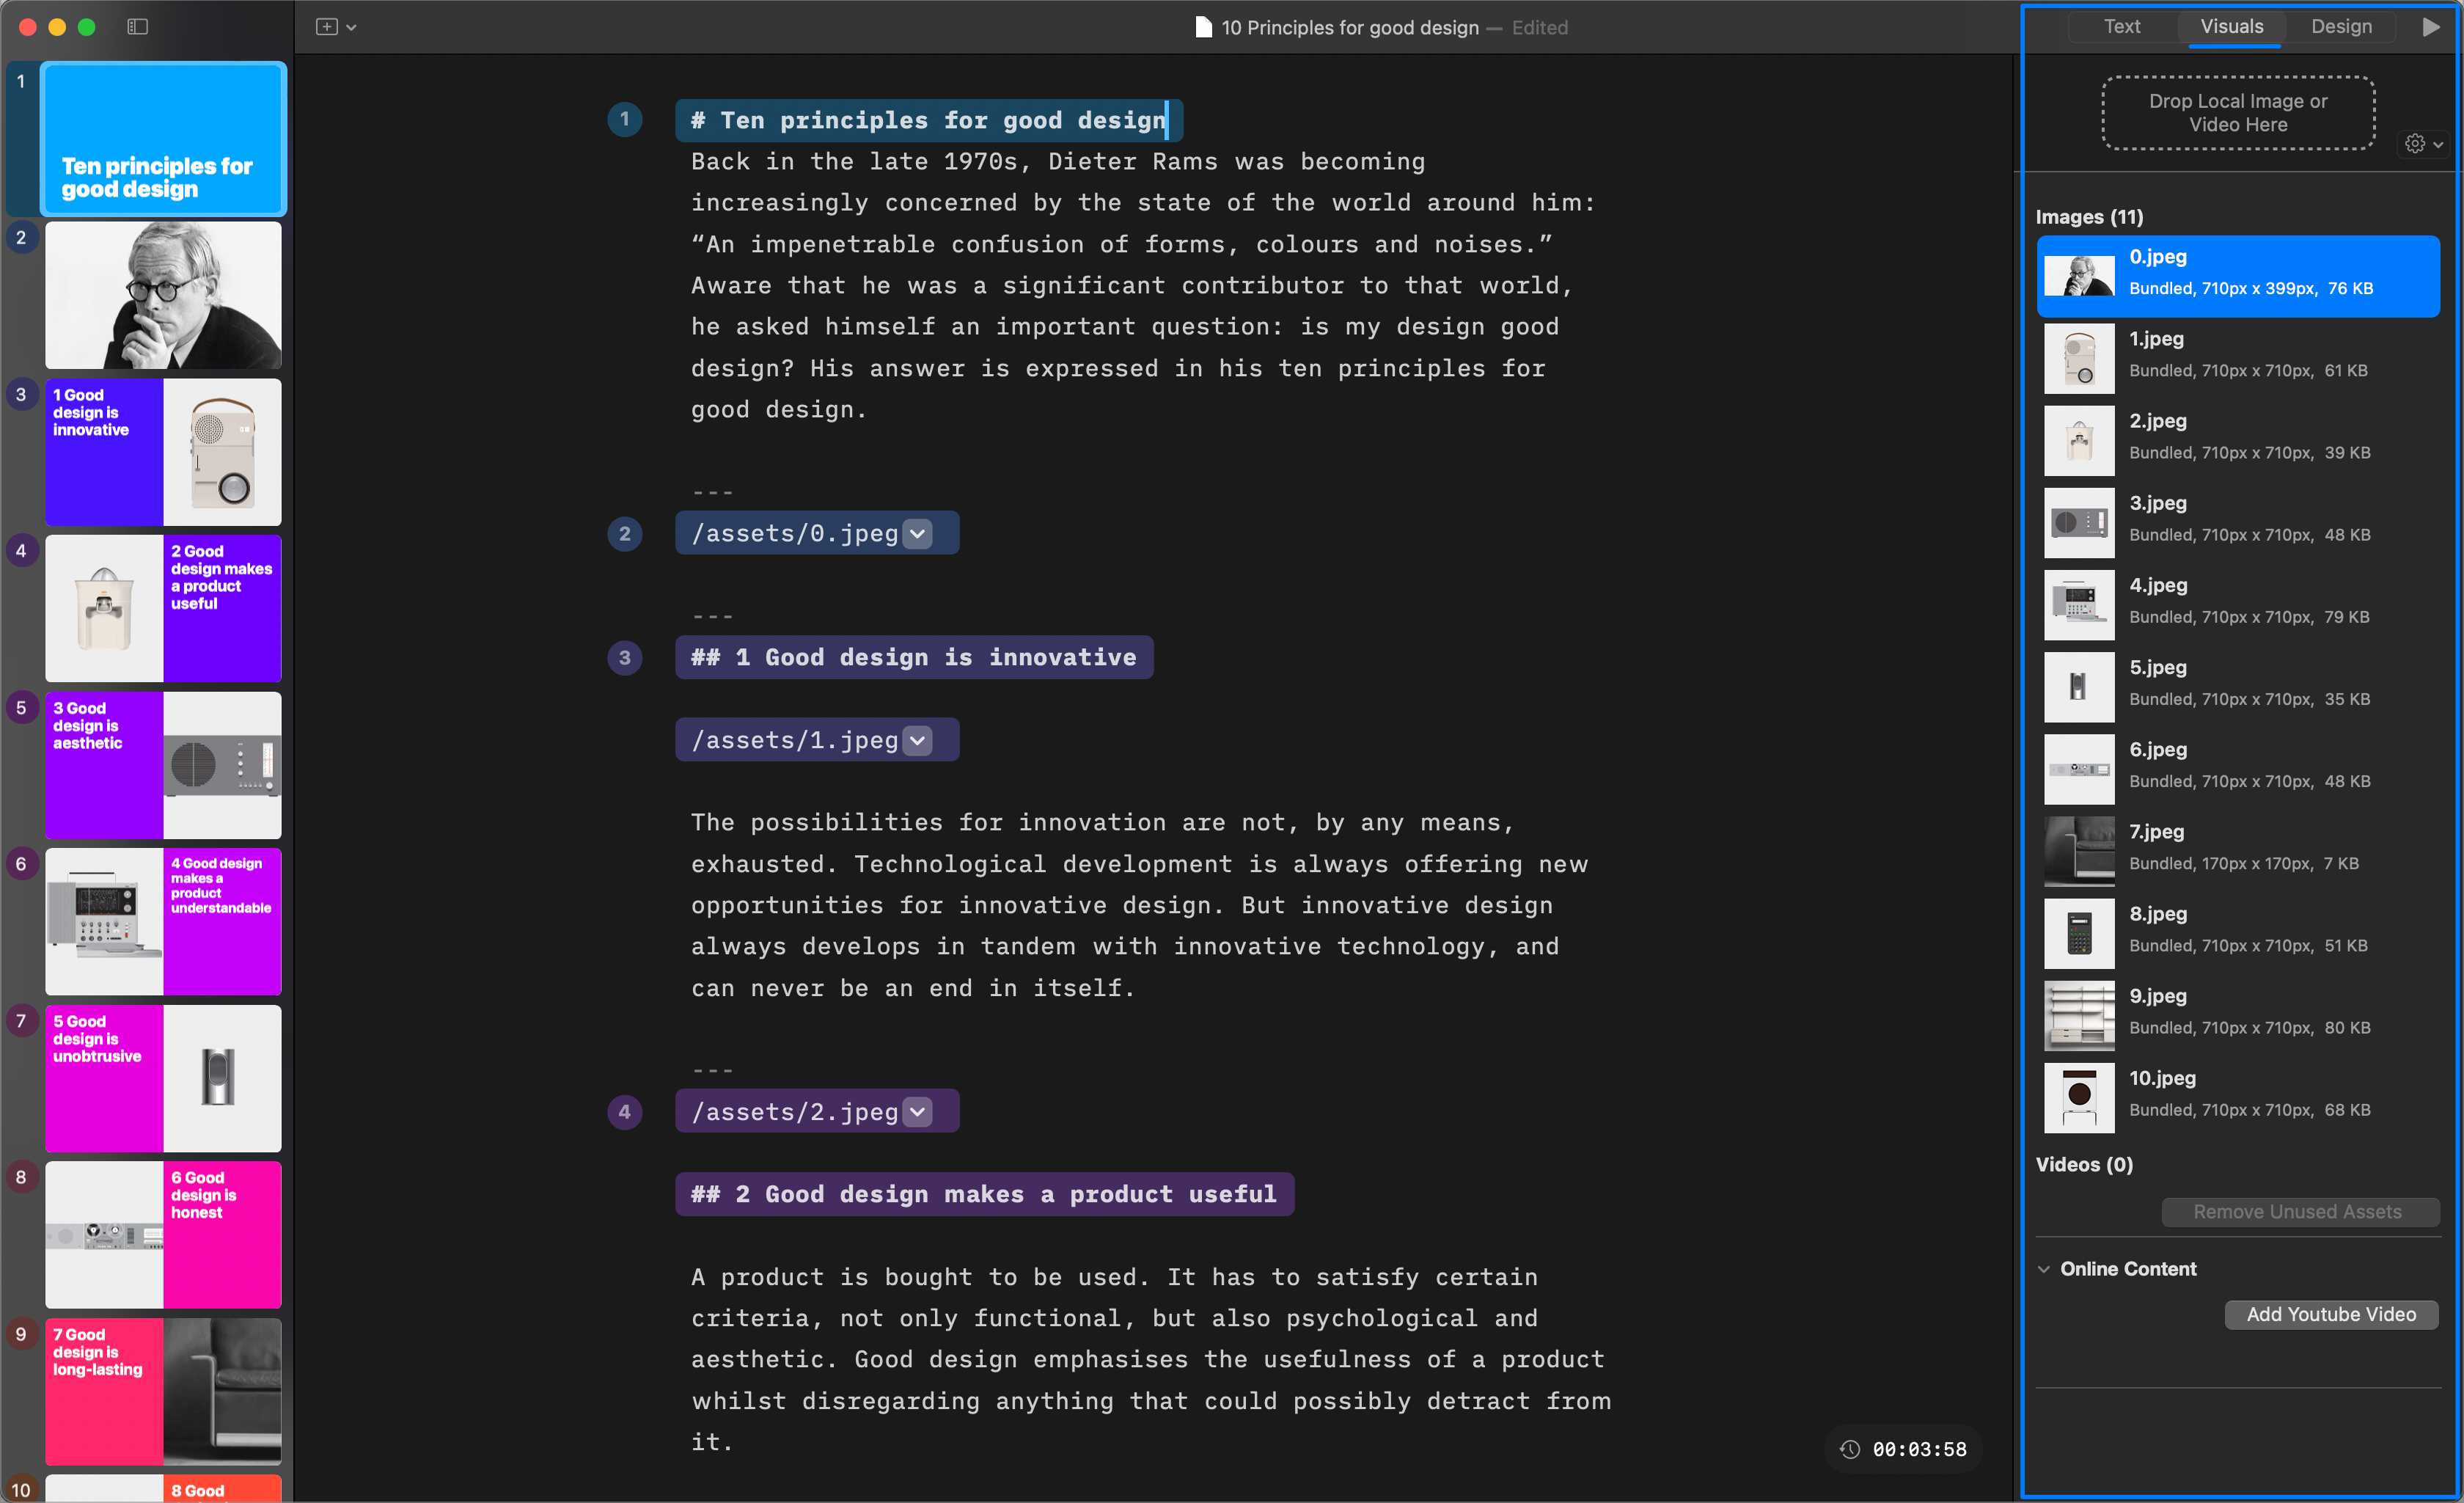Image resolution: width=2464 pixels, height=1503 pixels.
Task: Select 4.jpeg in the images list
Action: click(x=2238, y=604)
